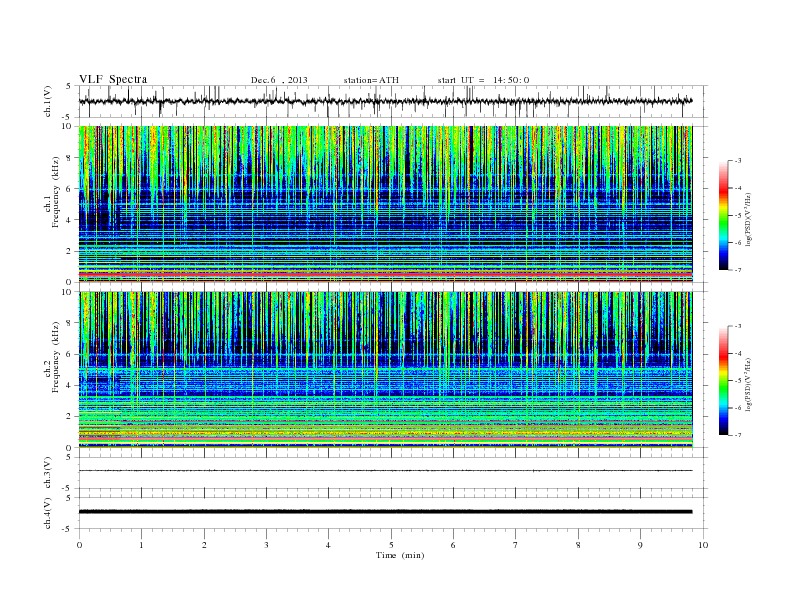
Task: Click time axis tick label "3"
Action: coord(266,545)
